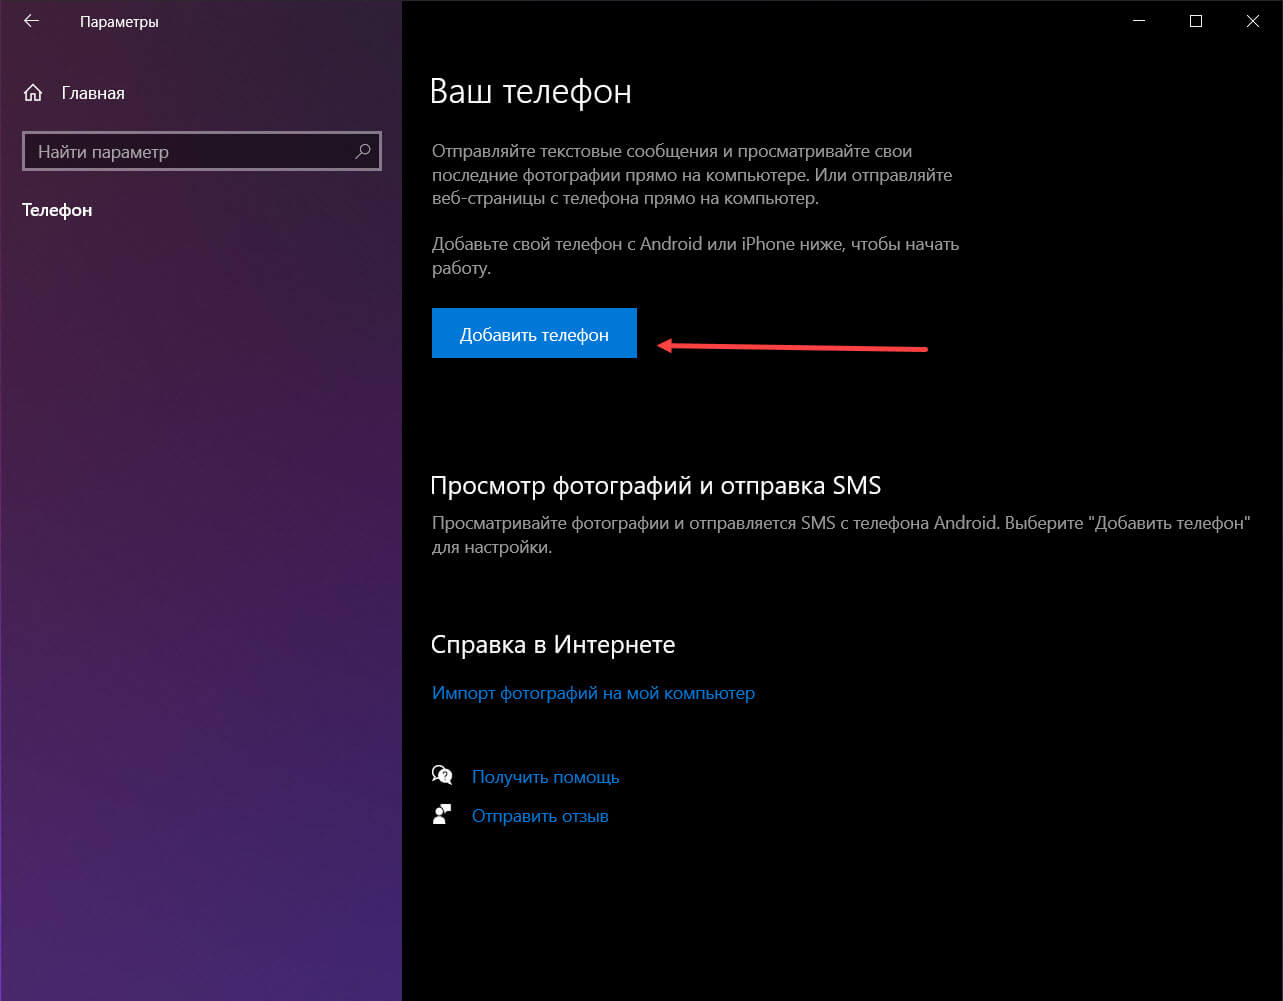
Task: Click the Параметры window title
Action: pyautogui.click(x=119, y=21)
